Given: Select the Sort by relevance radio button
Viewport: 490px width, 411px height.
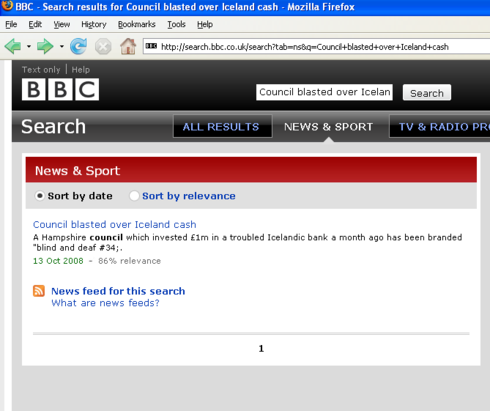Looking at the screenshot, I should 134,196.
